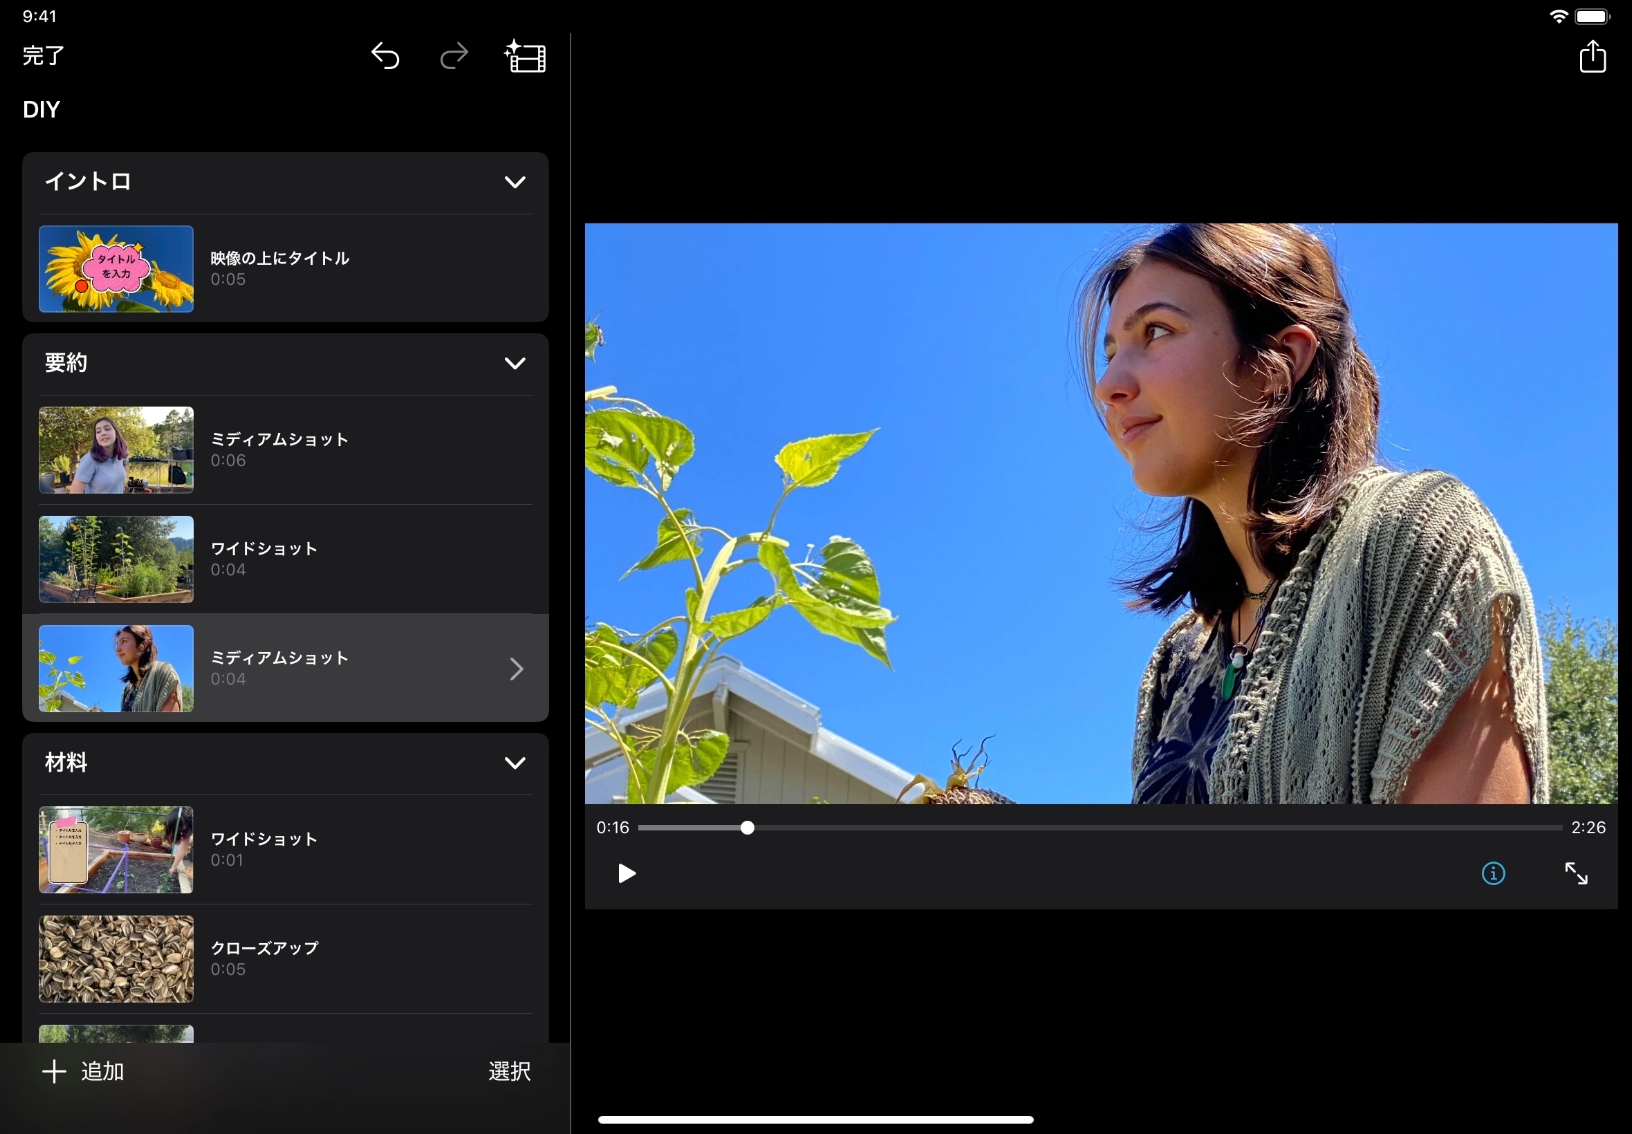Open the storyboard media icon with sparkle
This screenshot has width=1632, height=1134.
(525, 57)
